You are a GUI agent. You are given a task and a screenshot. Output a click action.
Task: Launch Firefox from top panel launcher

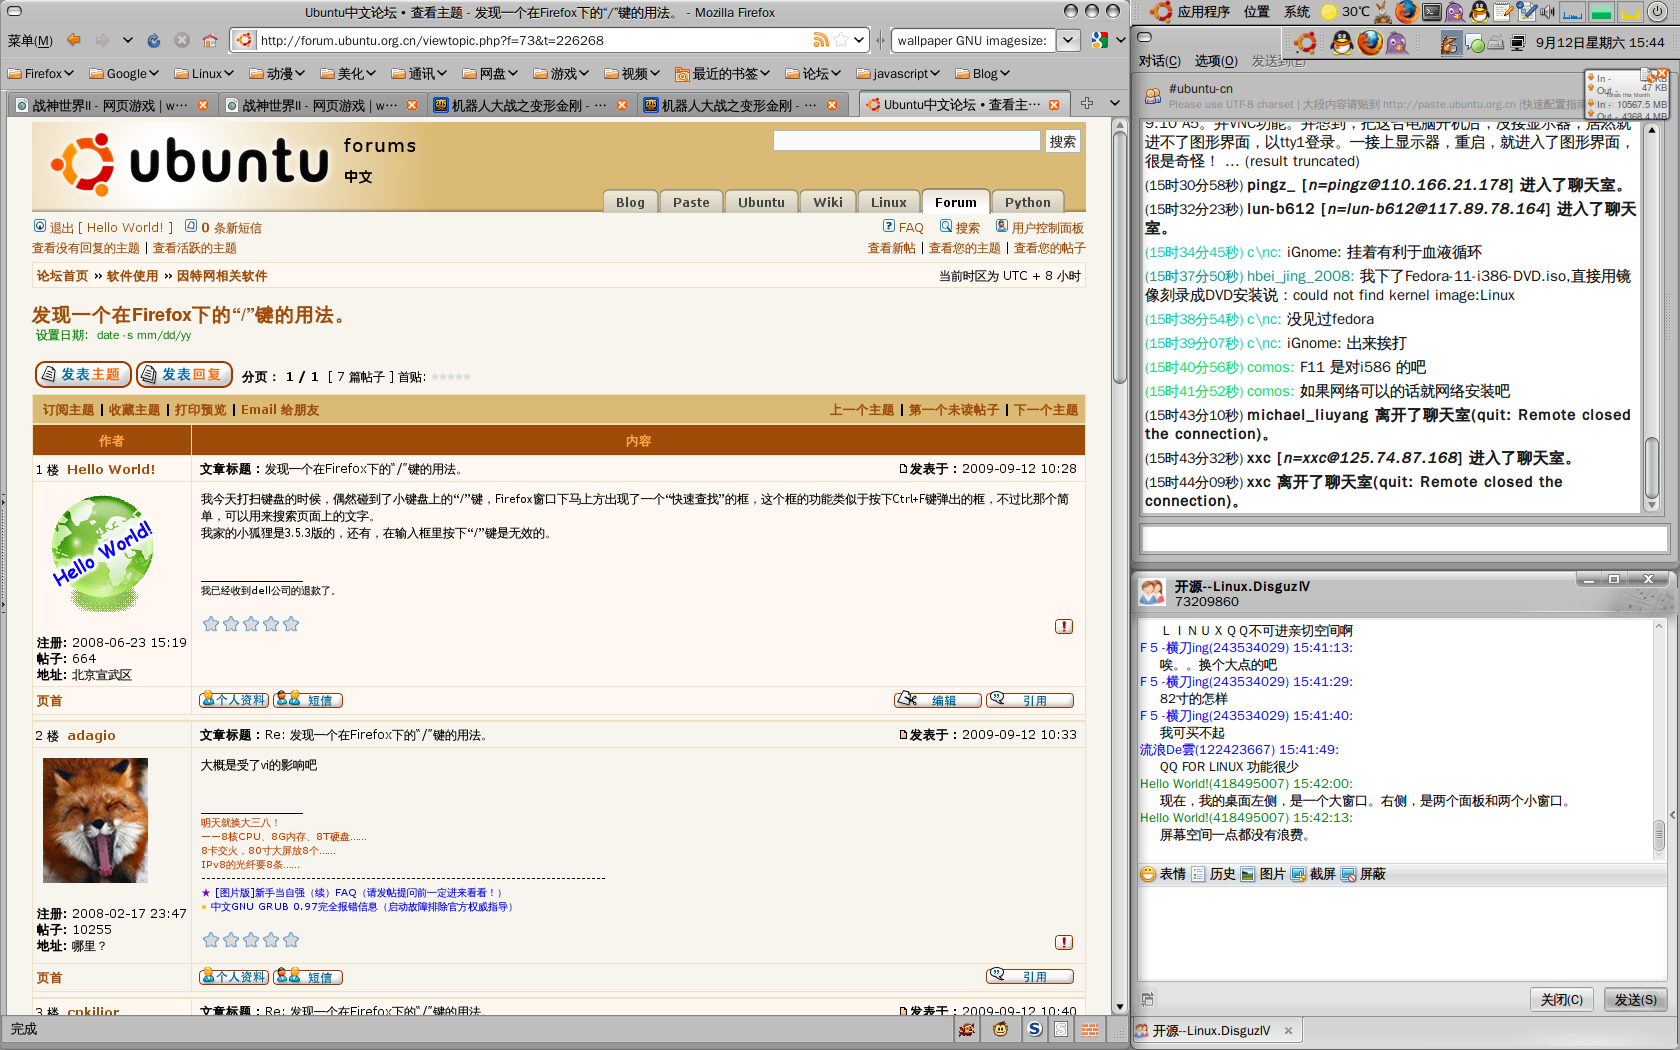coord(1406,11)
